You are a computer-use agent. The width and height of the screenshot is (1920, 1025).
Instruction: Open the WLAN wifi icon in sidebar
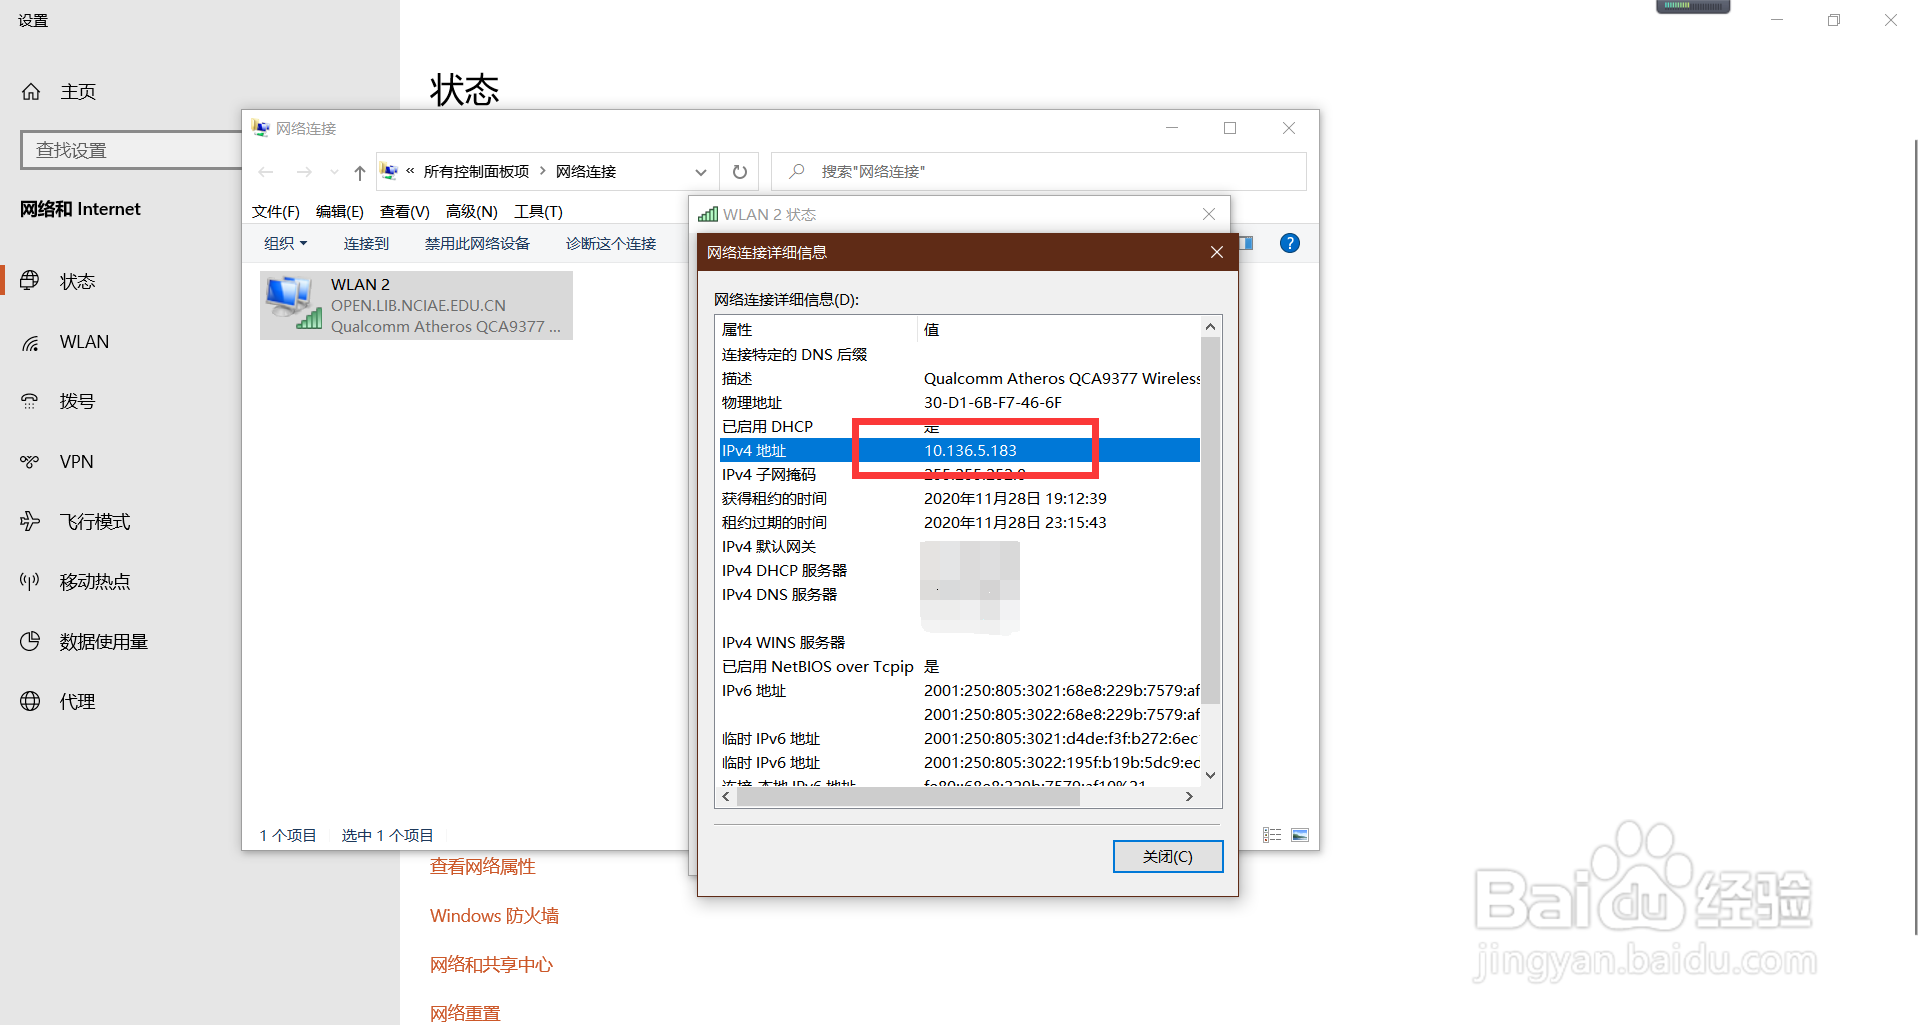coord(31,342)
